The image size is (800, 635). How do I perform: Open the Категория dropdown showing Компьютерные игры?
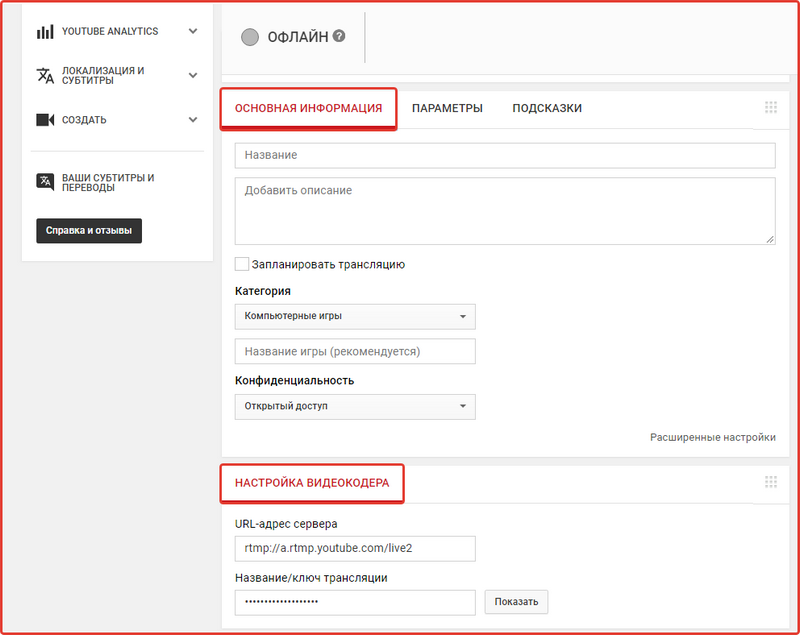[355, 316]
